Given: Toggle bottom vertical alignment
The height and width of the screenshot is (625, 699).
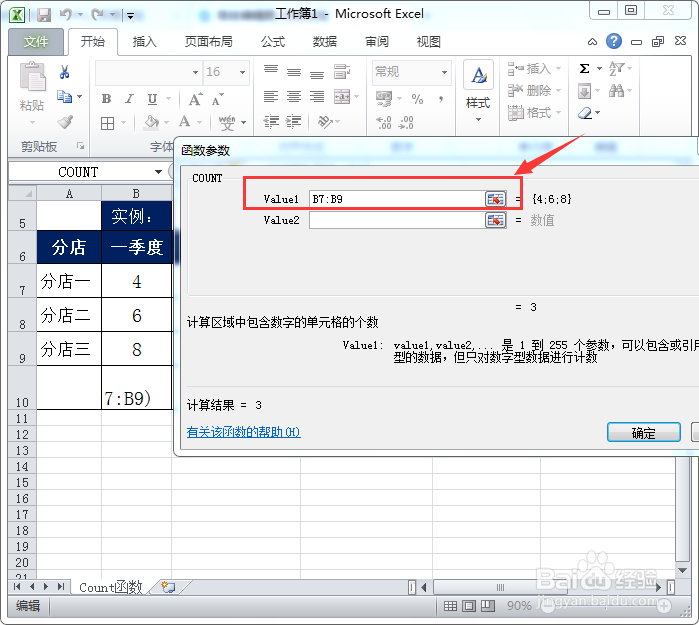Looking at the screenshot, I should (x=317, y=73).
